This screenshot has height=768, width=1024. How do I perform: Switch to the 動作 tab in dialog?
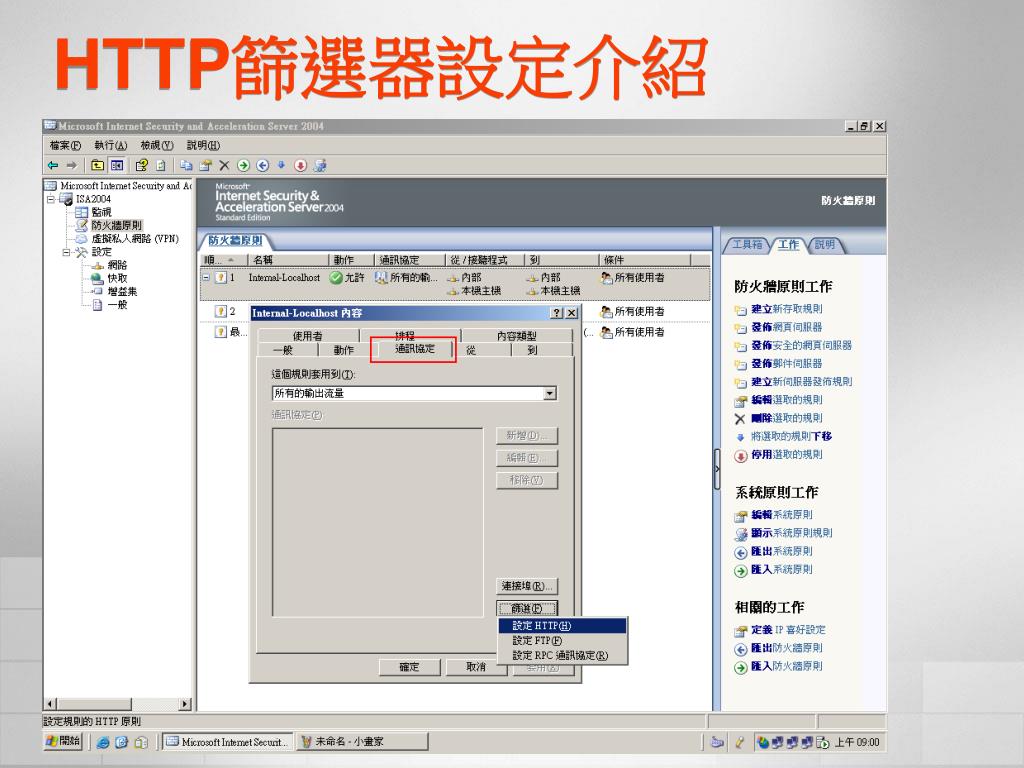pos(344,350)
